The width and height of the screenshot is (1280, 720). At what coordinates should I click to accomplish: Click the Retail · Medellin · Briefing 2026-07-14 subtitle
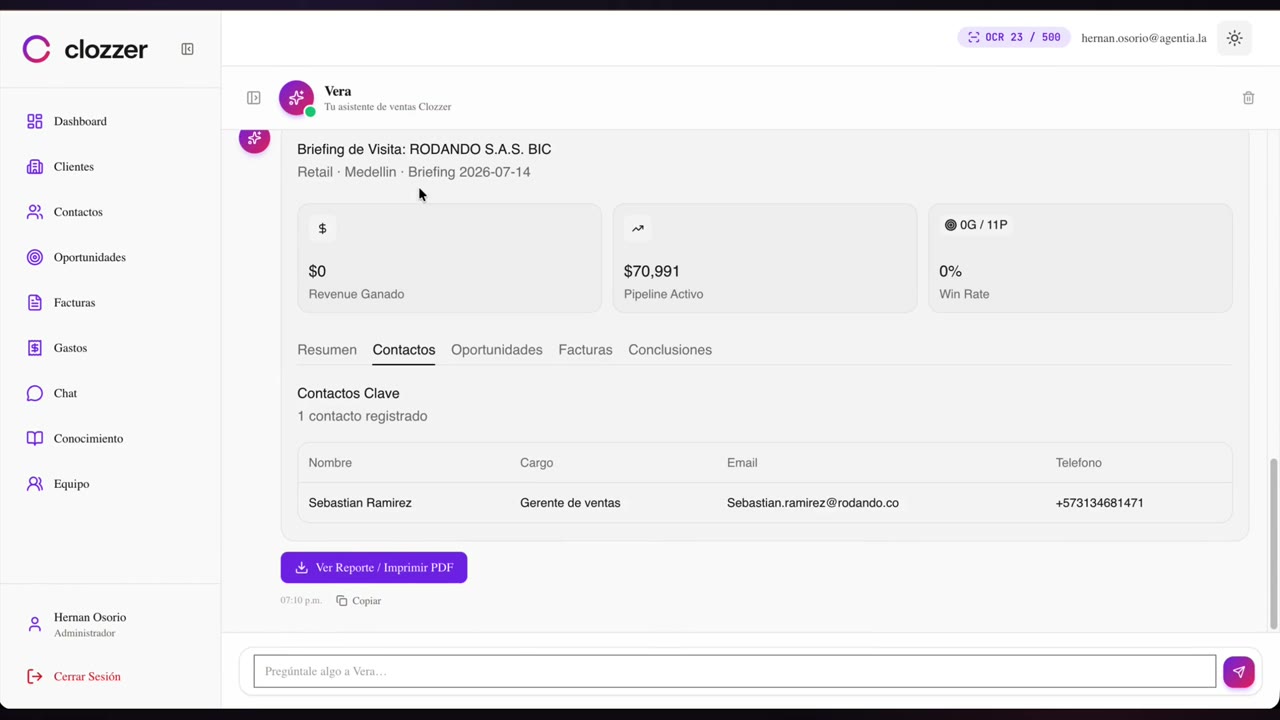[x=414, y=172]
